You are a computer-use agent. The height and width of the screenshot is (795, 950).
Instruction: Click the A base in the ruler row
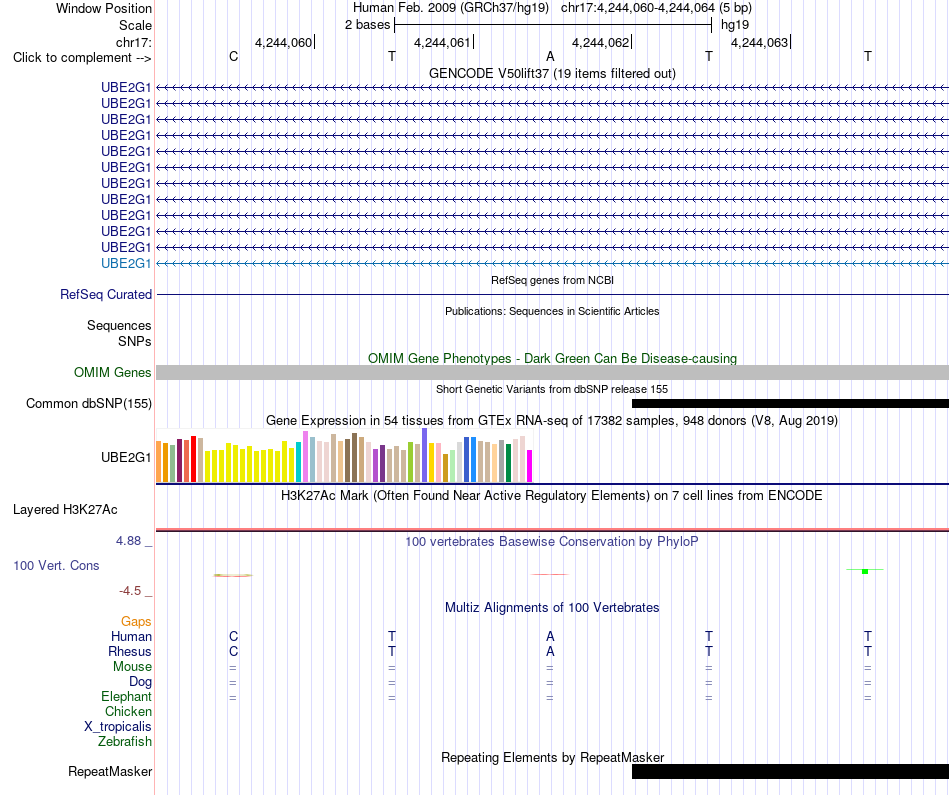click(550, 56)
